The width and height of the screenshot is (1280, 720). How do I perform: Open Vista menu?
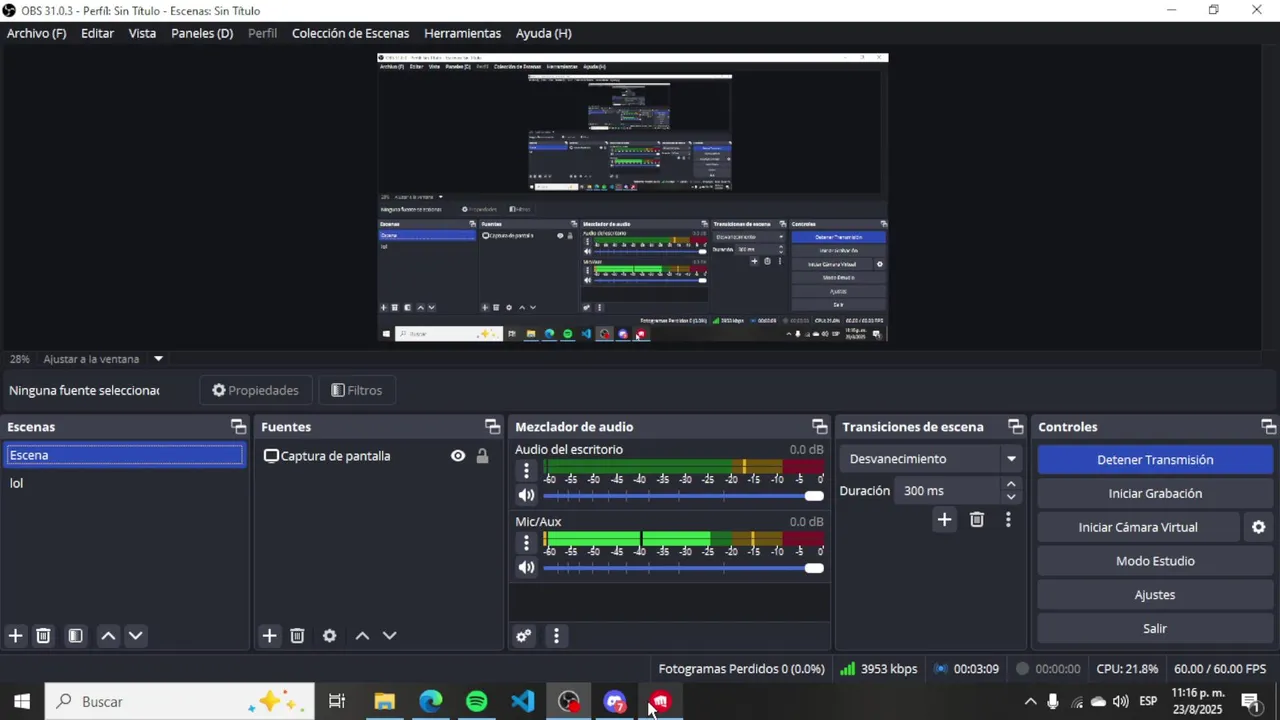point(142,33)
